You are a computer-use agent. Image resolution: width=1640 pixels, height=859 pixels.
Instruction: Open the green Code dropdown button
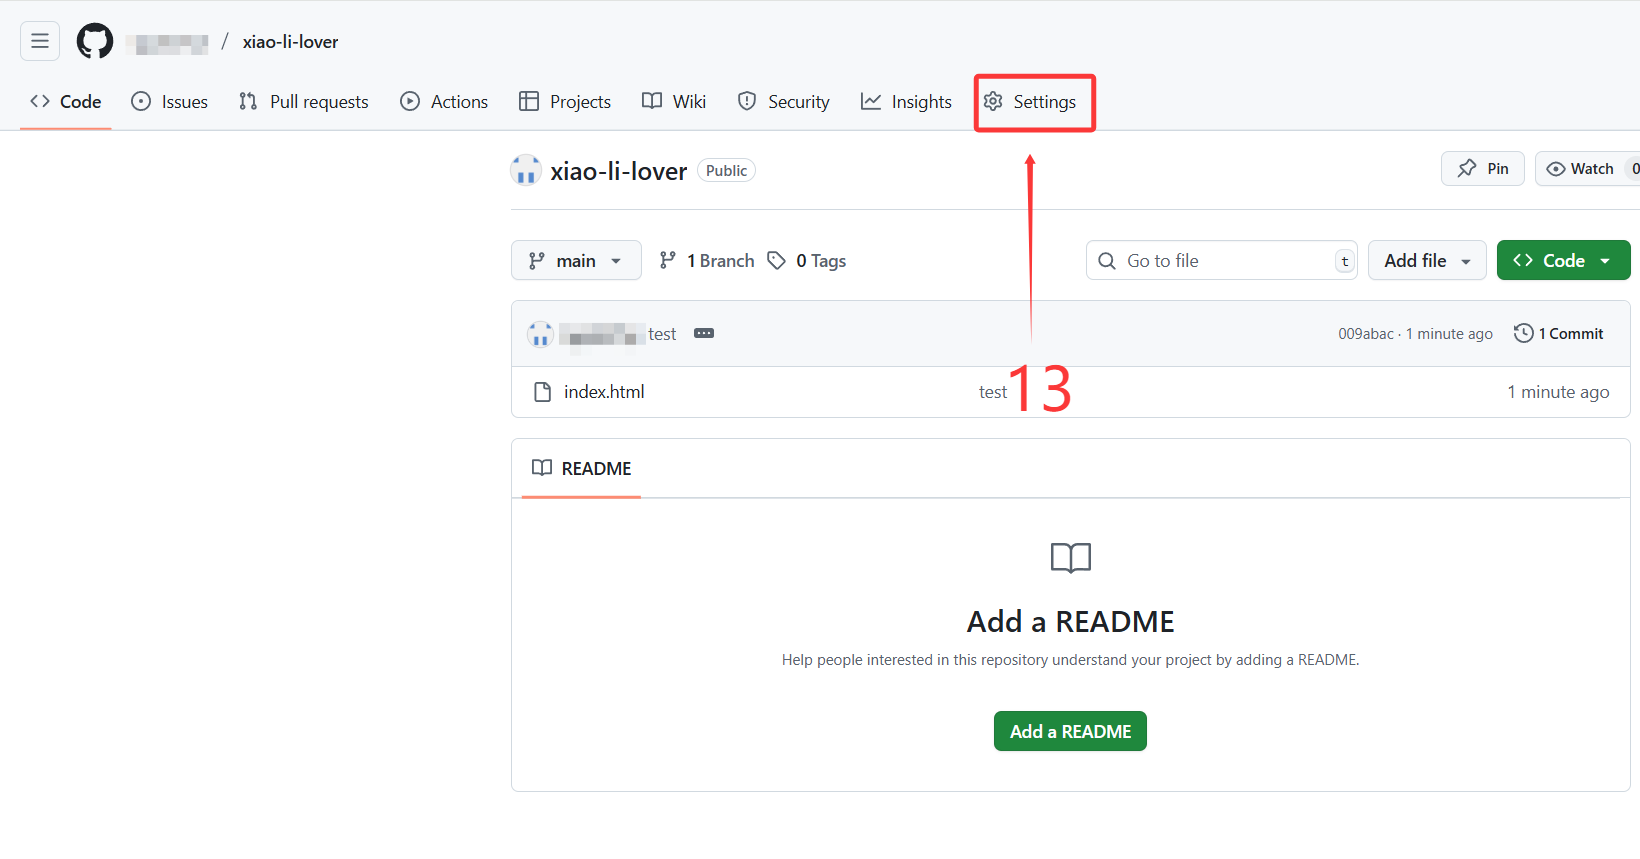tap(1564, 260)
